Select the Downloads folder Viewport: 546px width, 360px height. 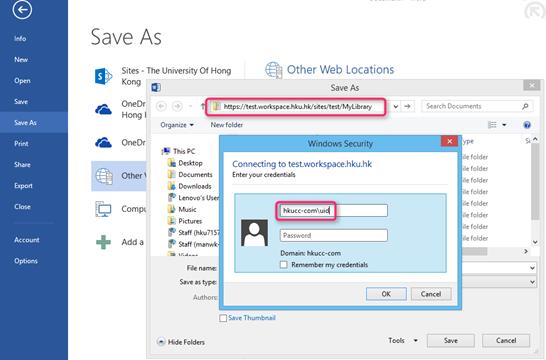189,186
